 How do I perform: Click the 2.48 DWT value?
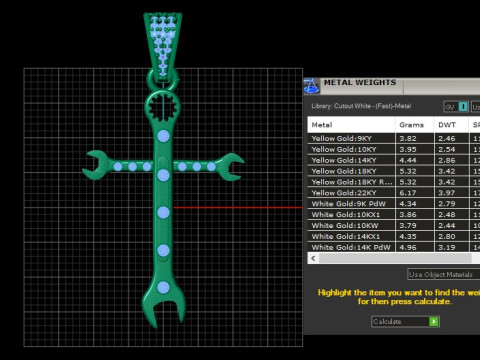[x=447, y=215]
